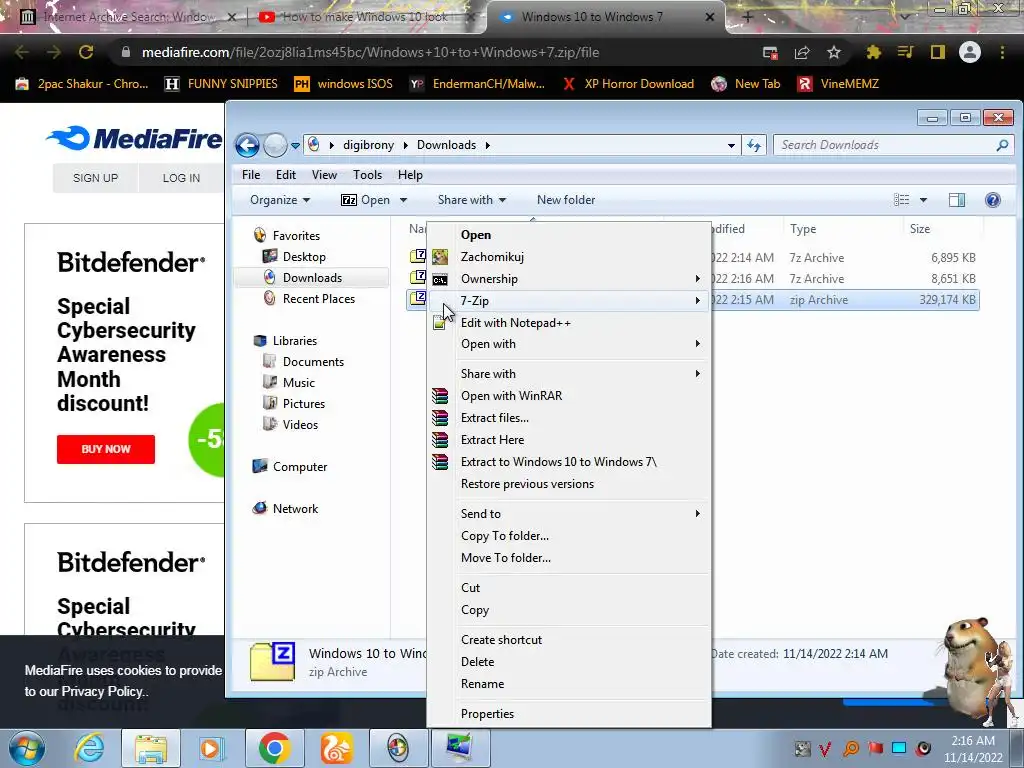
Task: Toggle the preview pane icon
Action: pos(957,200)
